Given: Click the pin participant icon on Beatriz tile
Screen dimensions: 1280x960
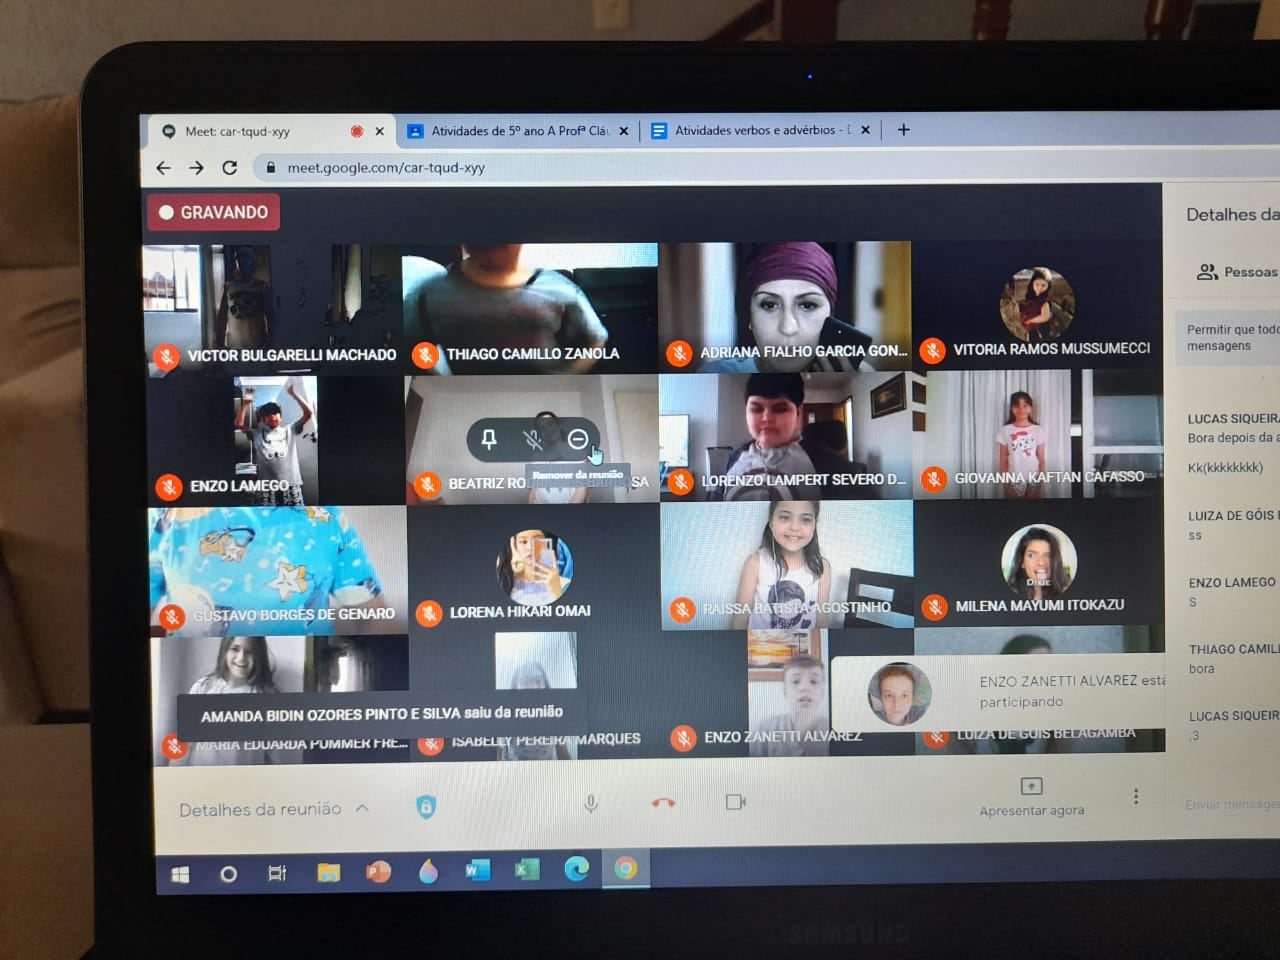Looking at the screenshot, I should [x=489, y=439].
